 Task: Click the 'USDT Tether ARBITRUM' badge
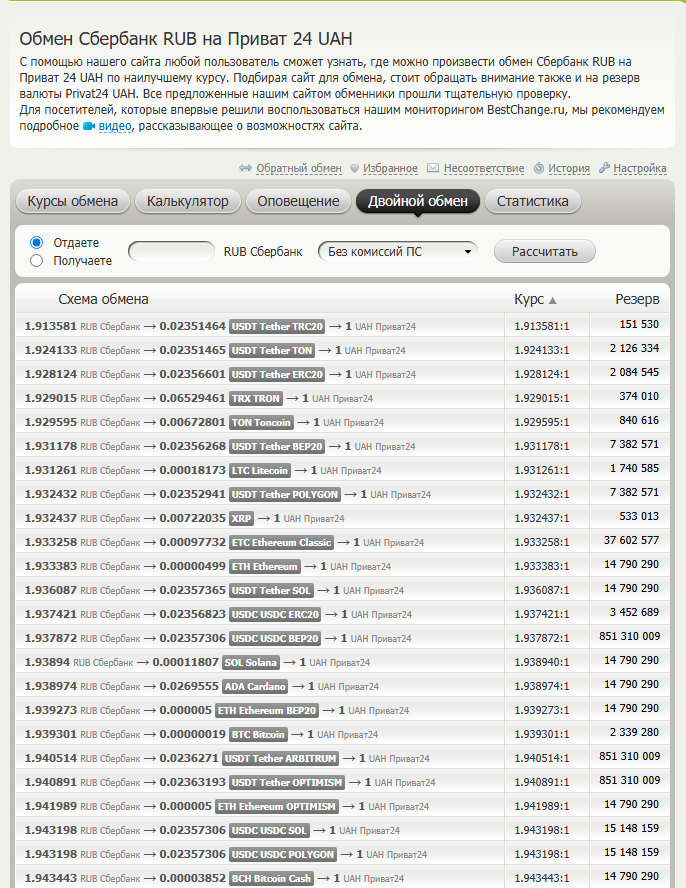point(280,758)
